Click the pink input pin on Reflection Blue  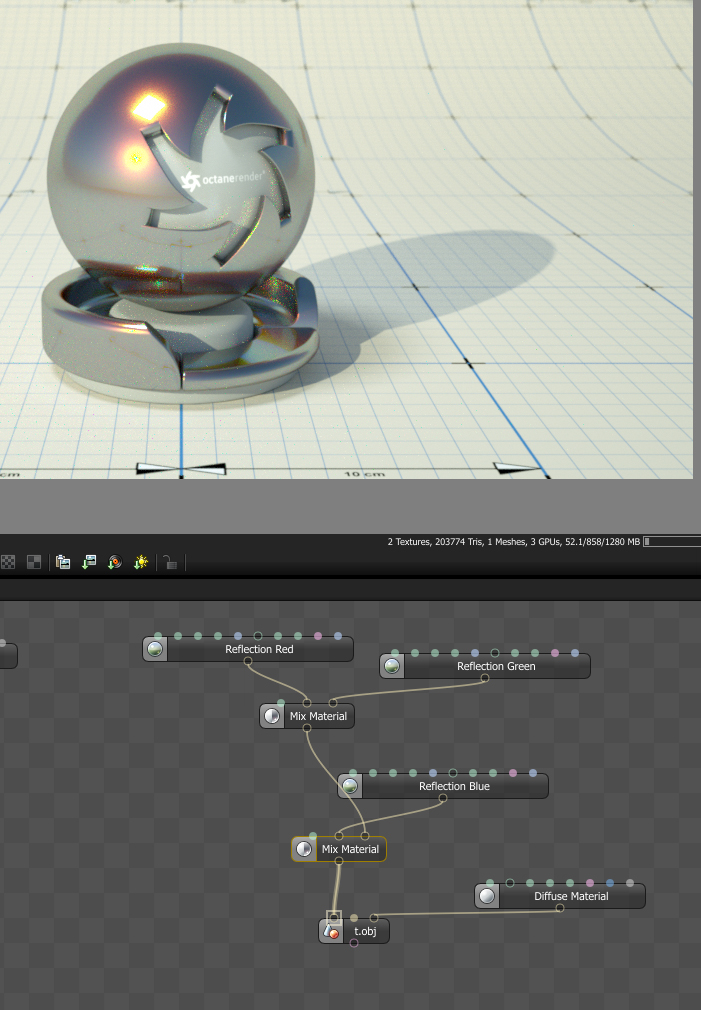513,773
